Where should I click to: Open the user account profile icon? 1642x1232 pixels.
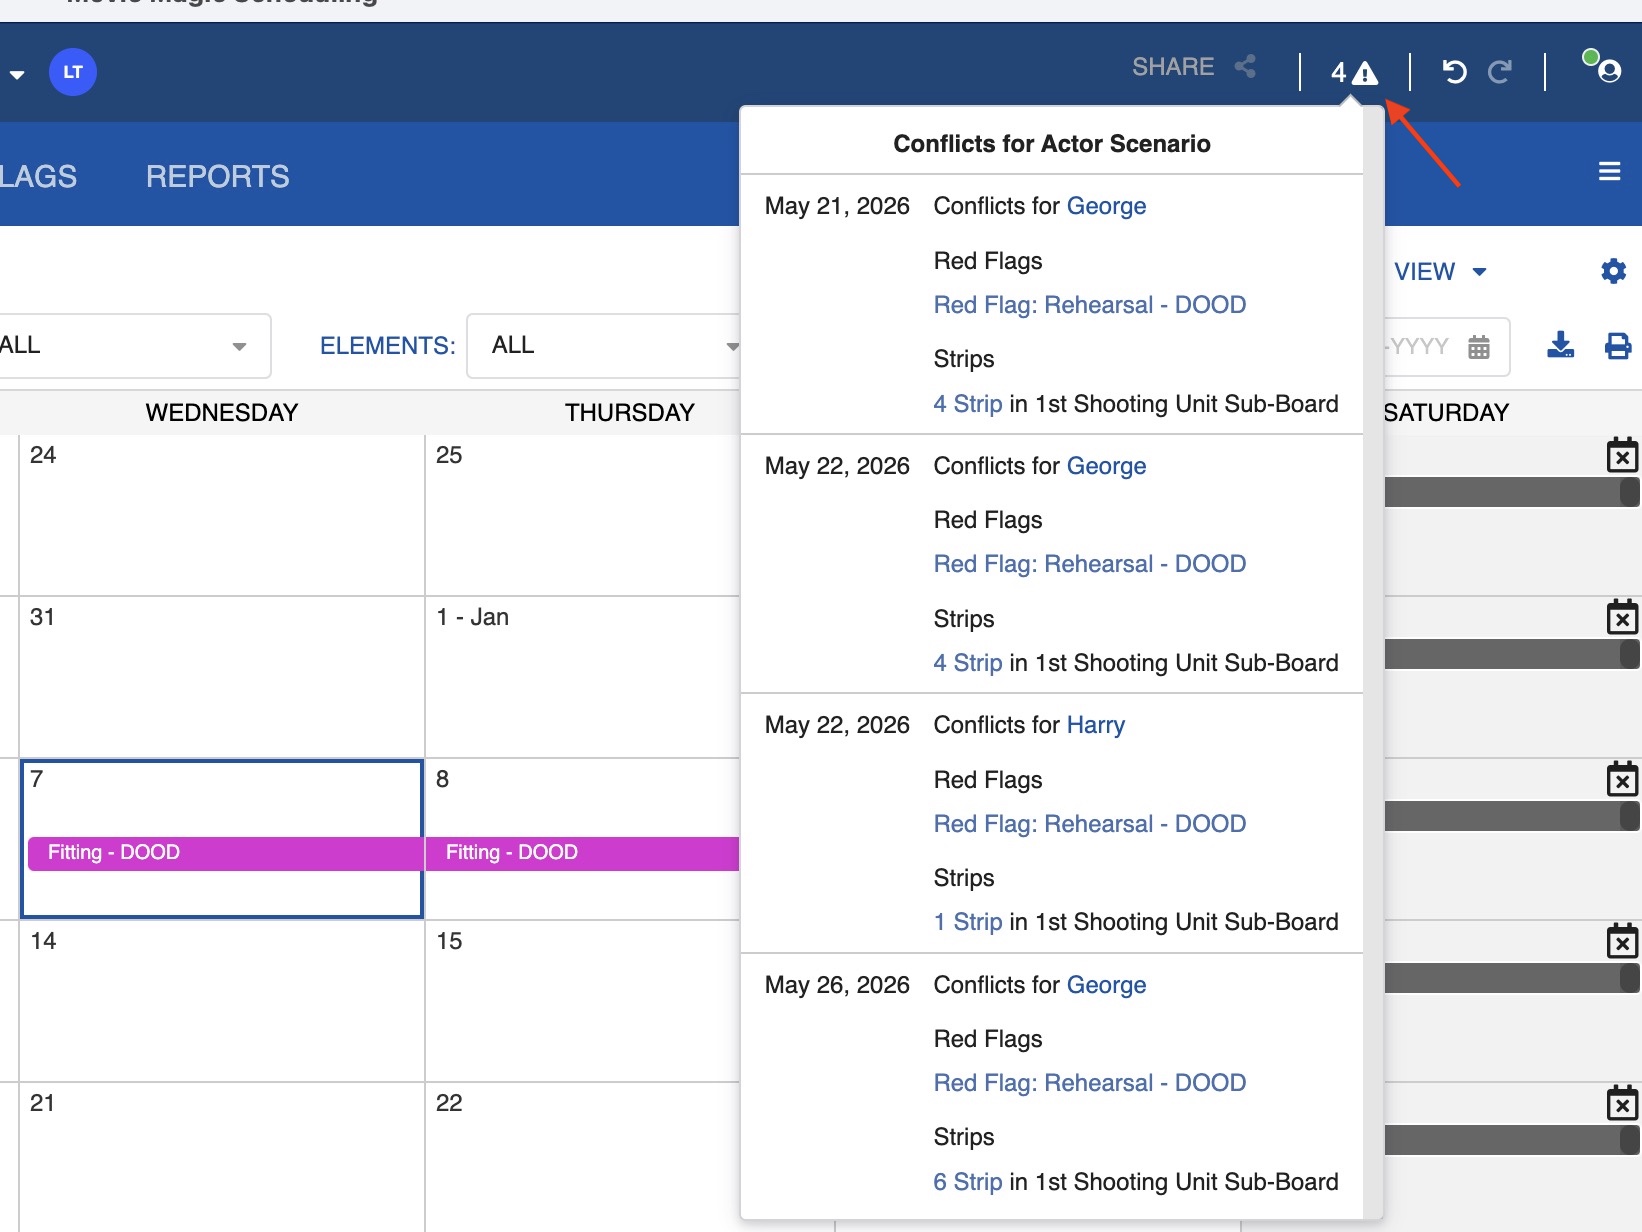pyautogui.click(x=1608, y=71)
